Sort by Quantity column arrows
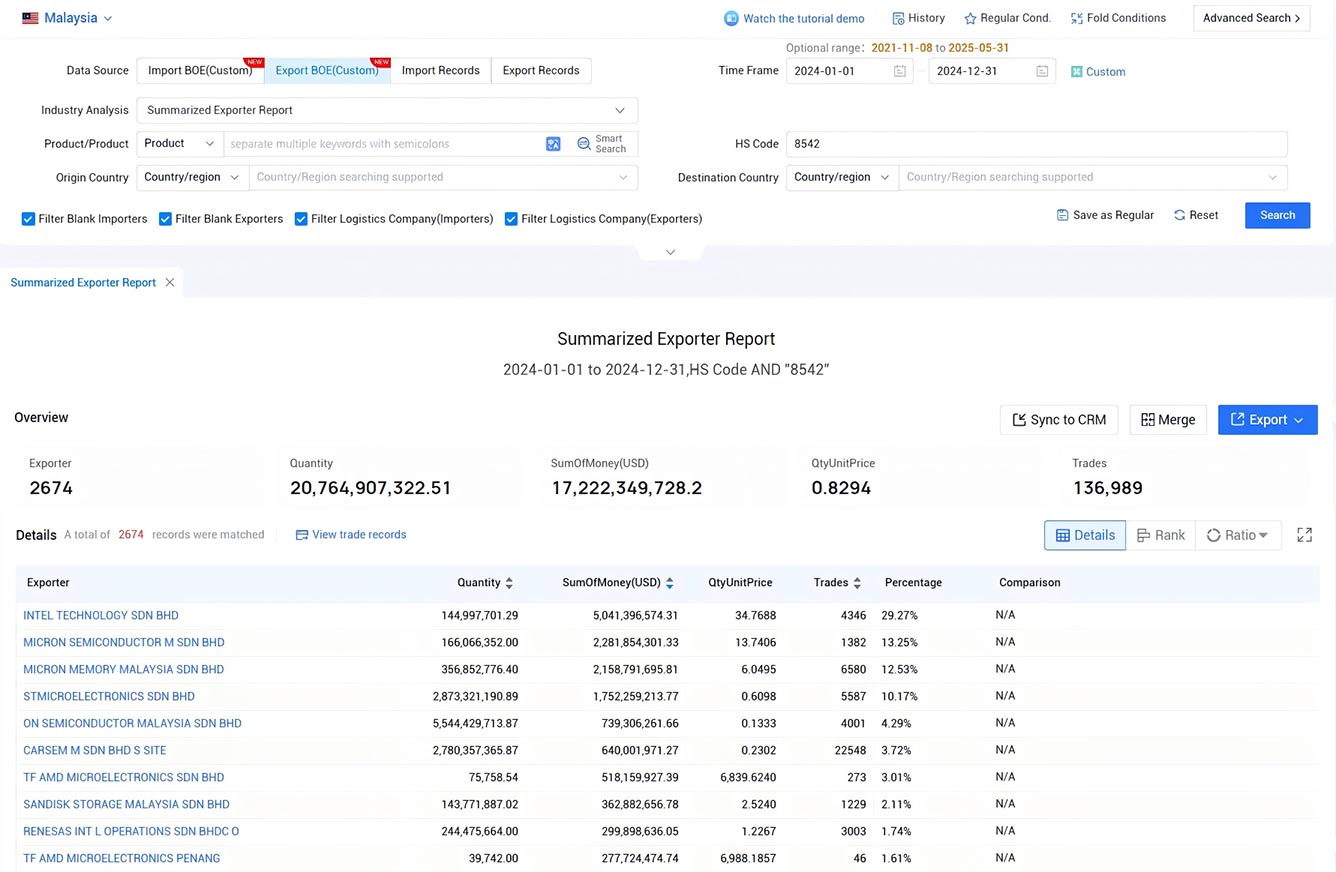1336x872 pixels. [x=509, y=583]
